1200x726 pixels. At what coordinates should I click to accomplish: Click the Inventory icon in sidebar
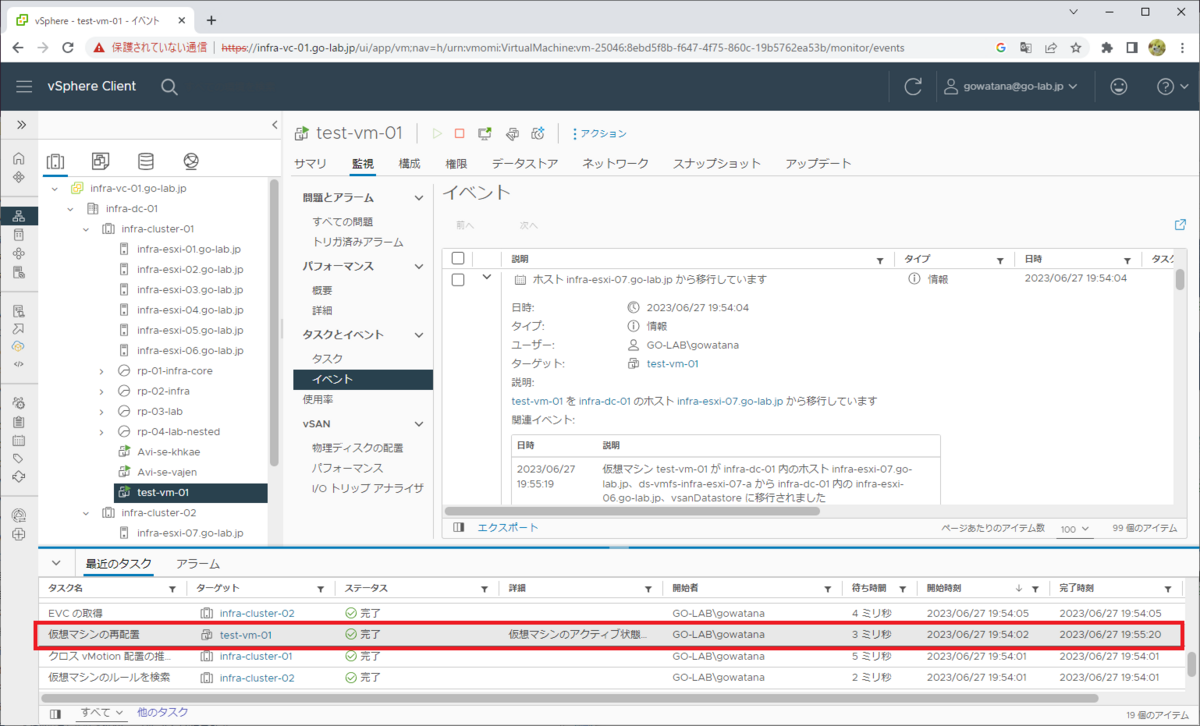click(19, 215)
